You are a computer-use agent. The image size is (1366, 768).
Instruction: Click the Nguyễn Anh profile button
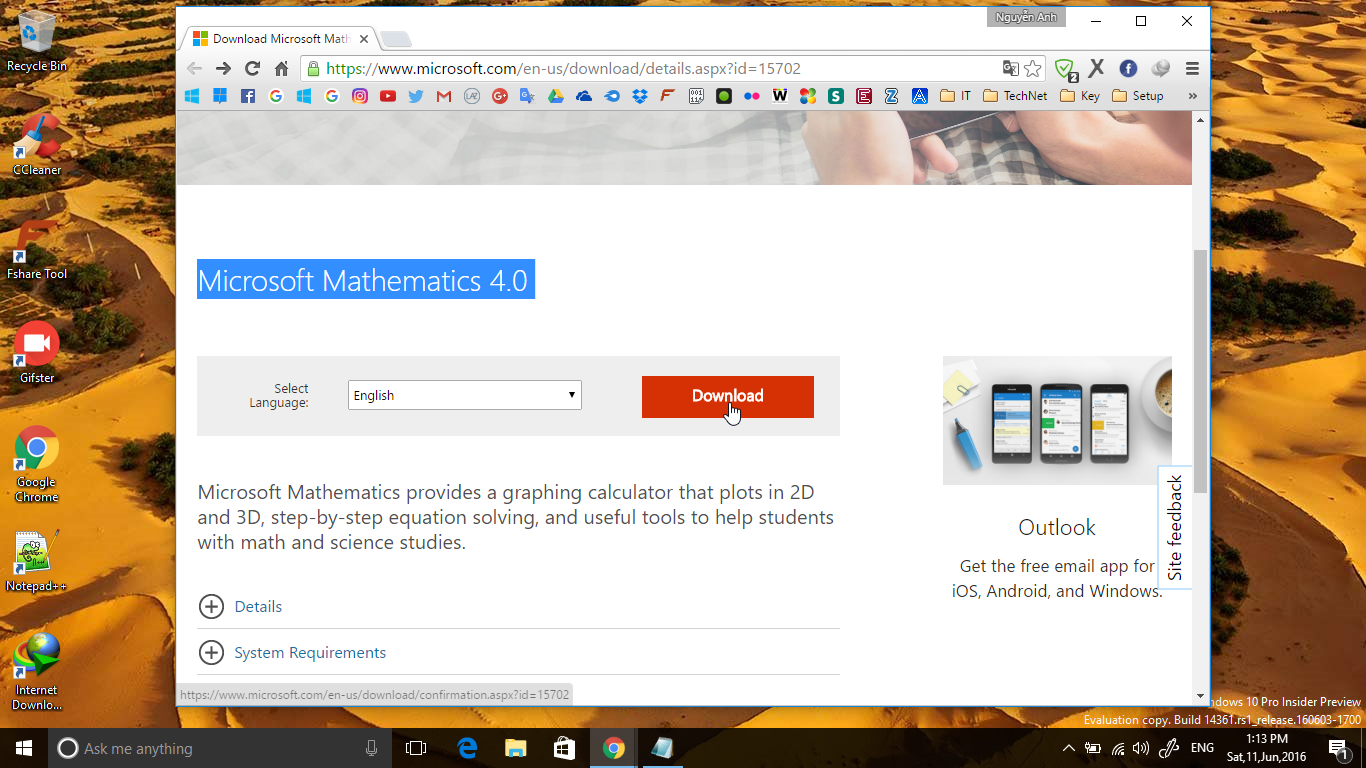[1026, 17]
